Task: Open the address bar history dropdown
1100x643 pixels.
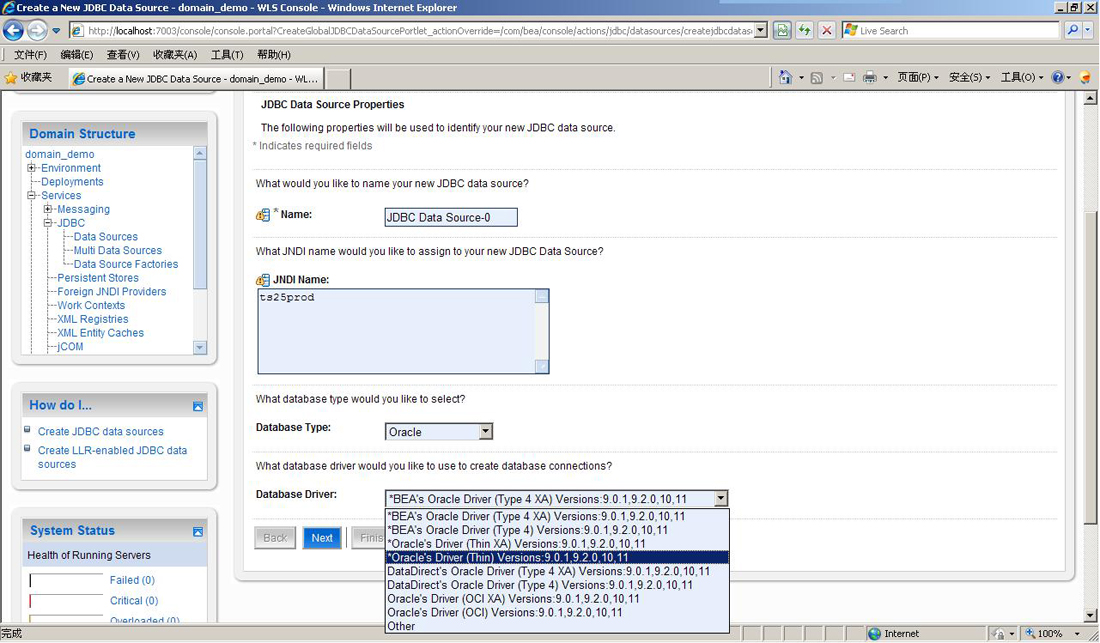Action: [x=760, y=31]
